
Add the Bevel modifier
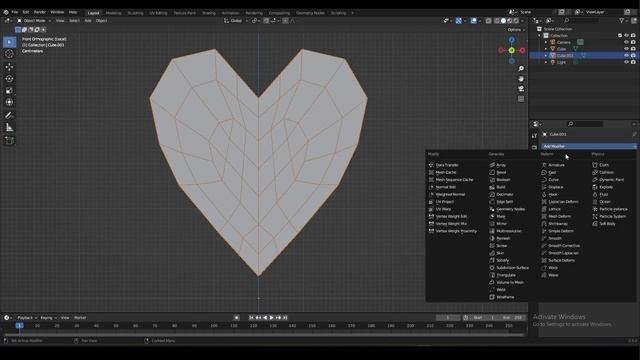coord(501,172)
